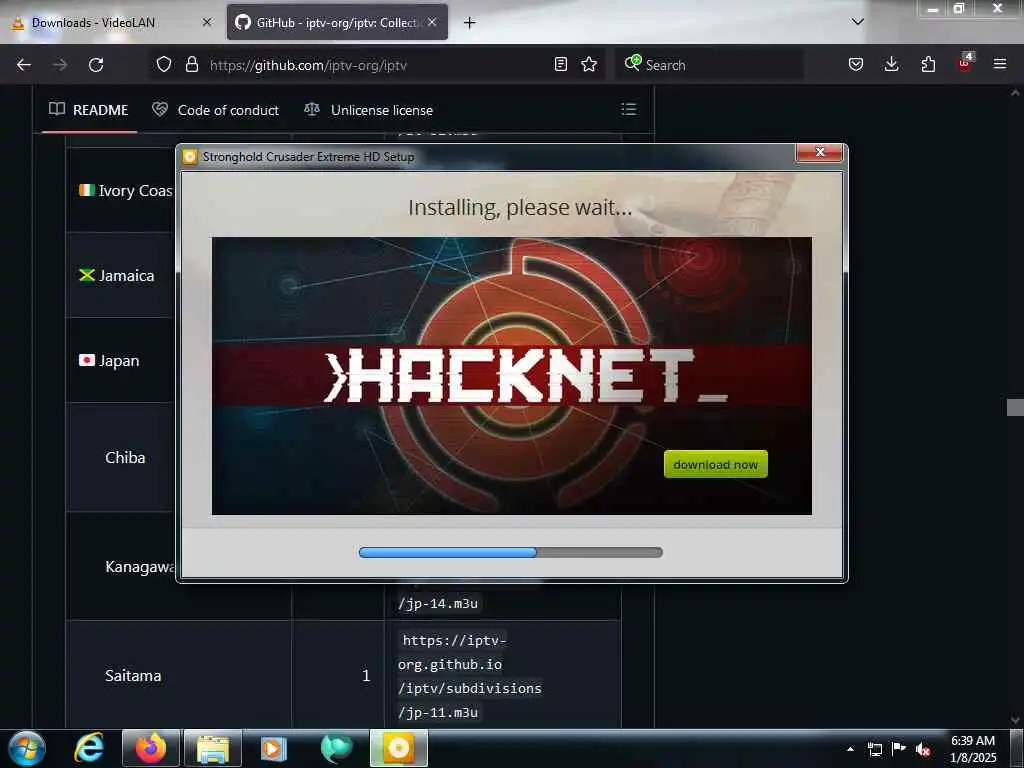Open the Firefox hamburger menu

(x=1000, y=64)
